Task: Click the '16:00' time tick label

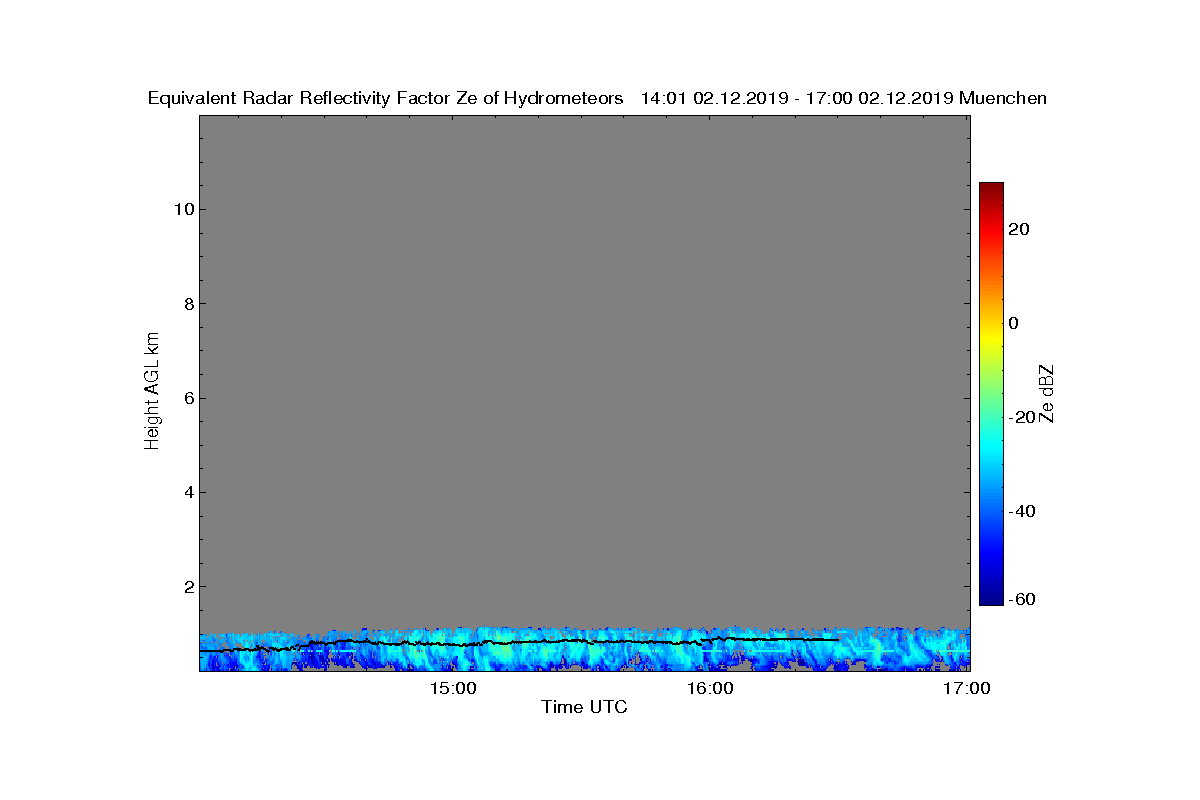Action: click(x=710, y=688)
